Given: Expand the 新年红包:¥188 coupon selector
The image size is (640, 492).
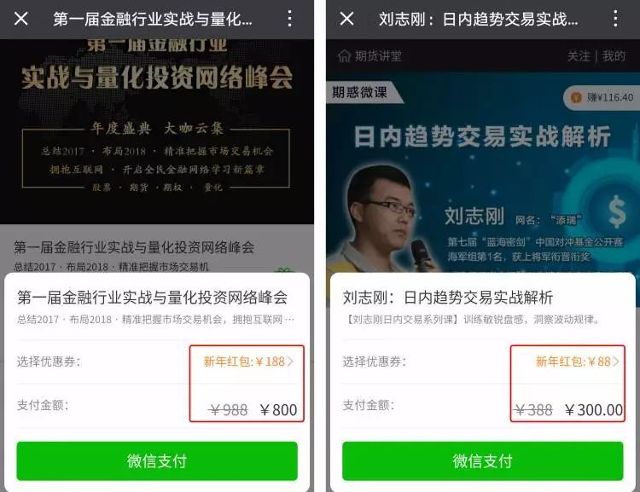Looking at the screenshot, I should pos(249,361).
